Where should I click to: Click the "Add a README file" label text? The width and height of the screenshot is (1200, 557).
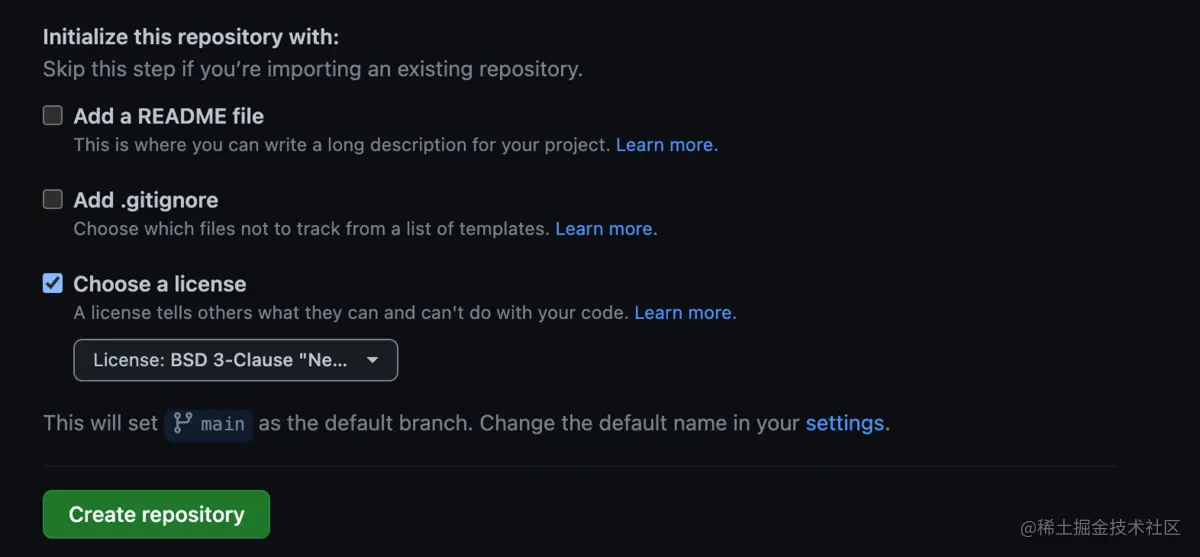click(168, 116)
